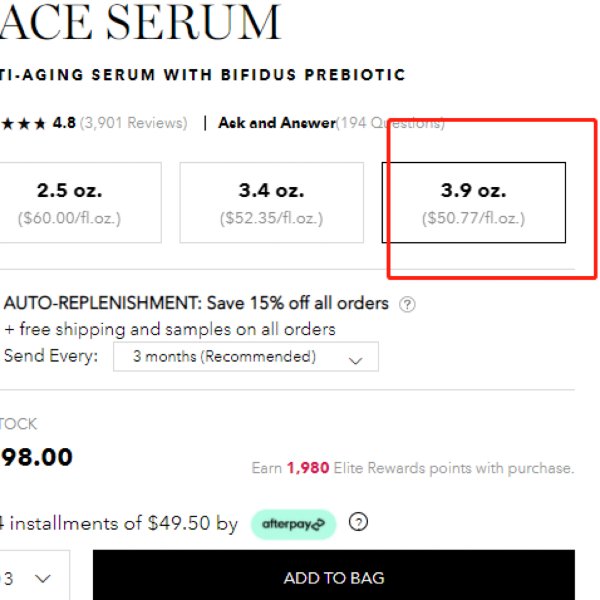The image size is (600, 600).
Task: View the 194 Questions link
Action: pos(390,123)
